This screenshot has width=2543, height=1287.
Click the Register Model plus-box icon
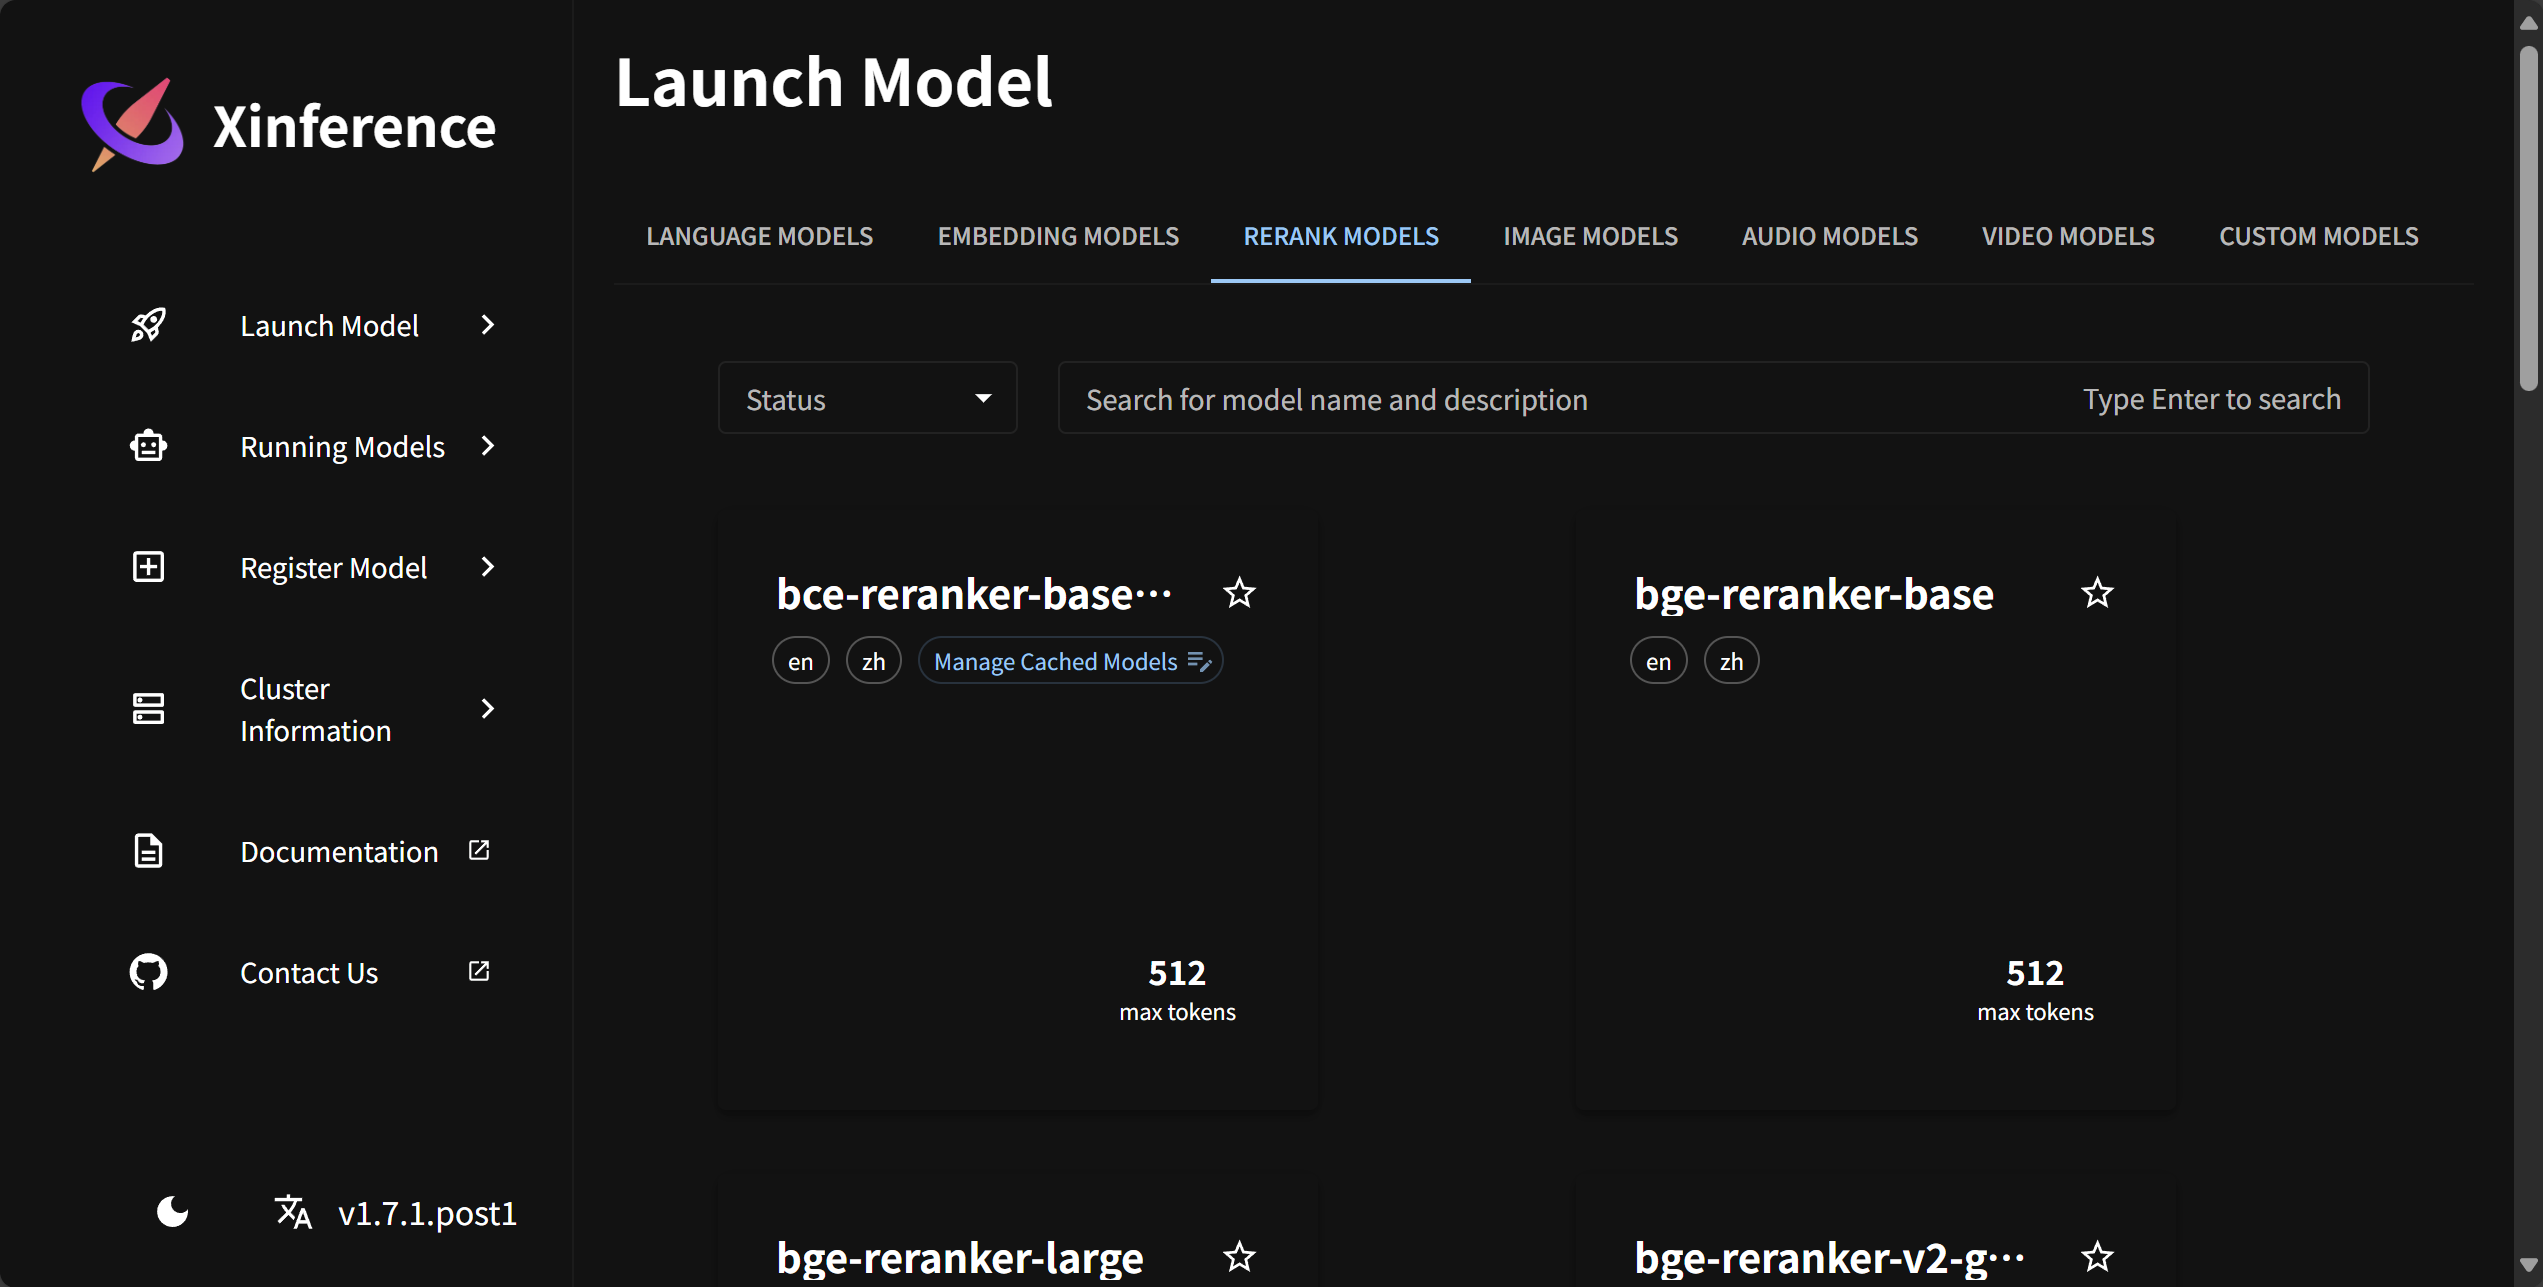pos(148,567)
